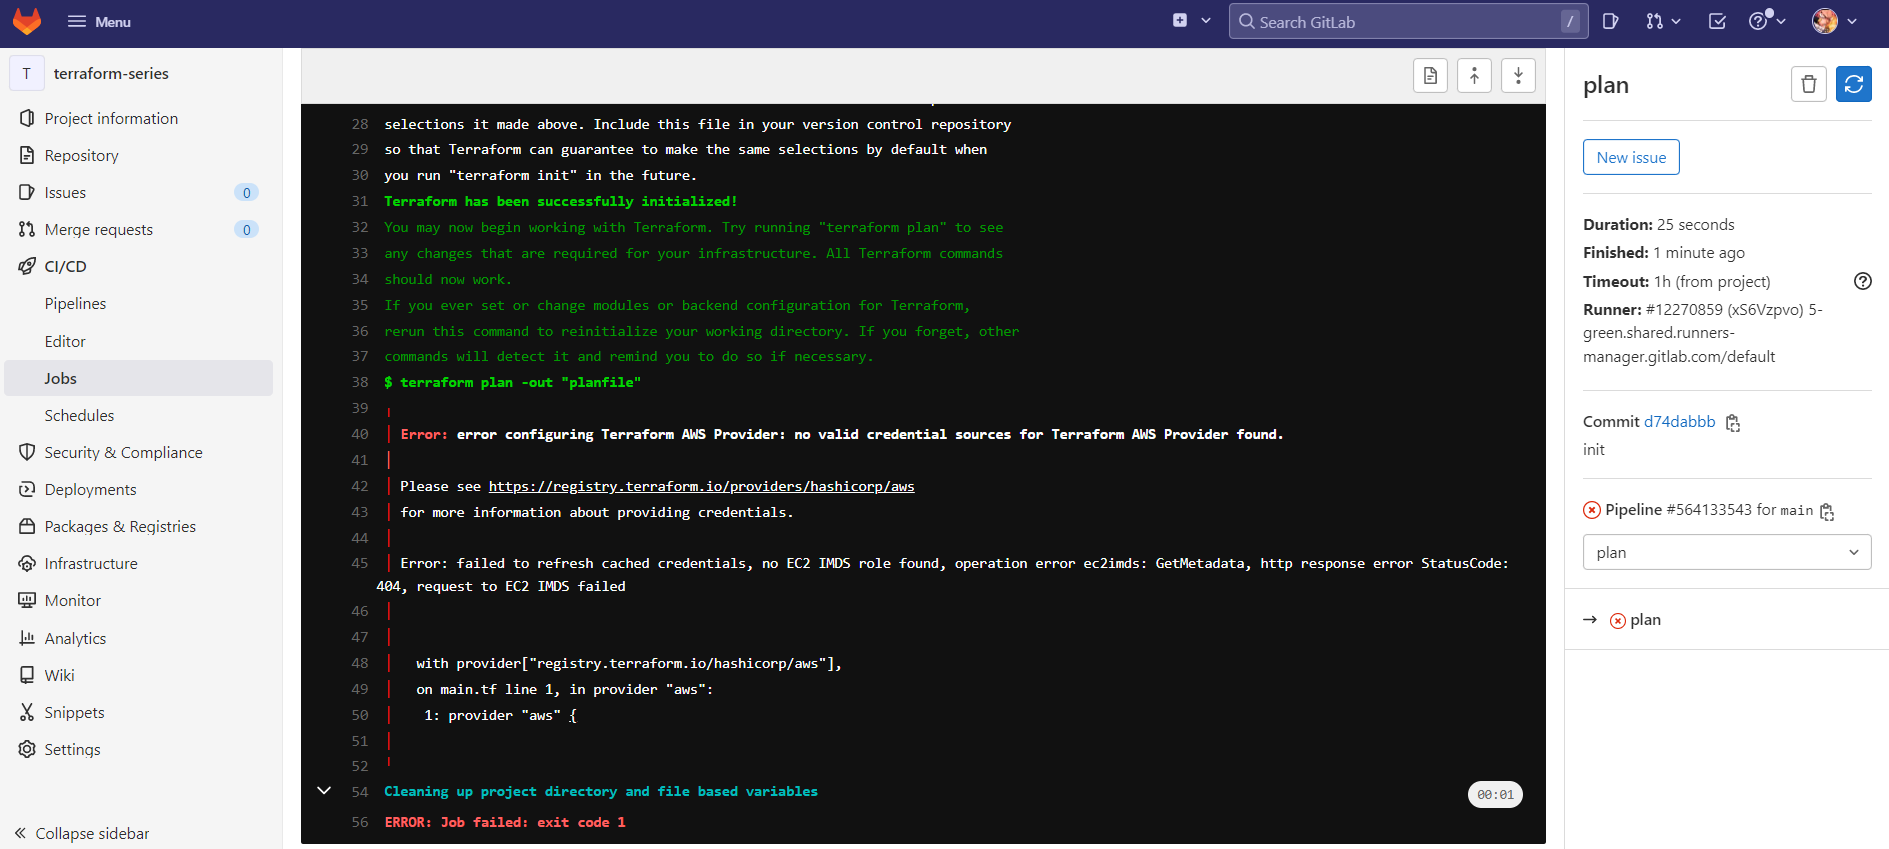Expand the plan stage dropdown
The image size is (1889, 849).
point(1727,552)
